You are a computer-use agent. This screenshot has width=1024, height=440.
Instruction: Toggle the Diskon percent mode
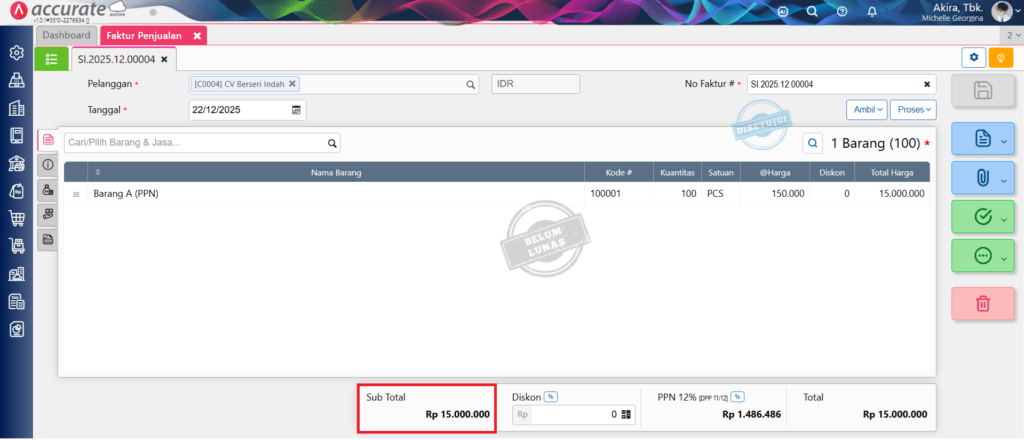point(550,397)
